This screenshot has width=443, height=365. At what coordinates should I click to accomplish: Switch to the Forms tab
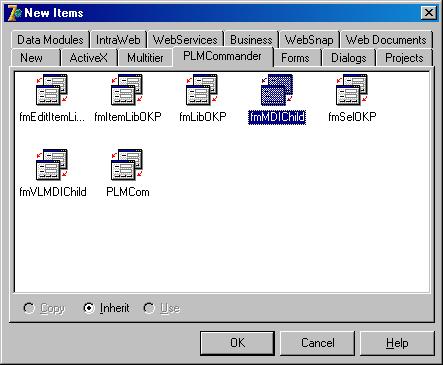[x=295, y=58]
